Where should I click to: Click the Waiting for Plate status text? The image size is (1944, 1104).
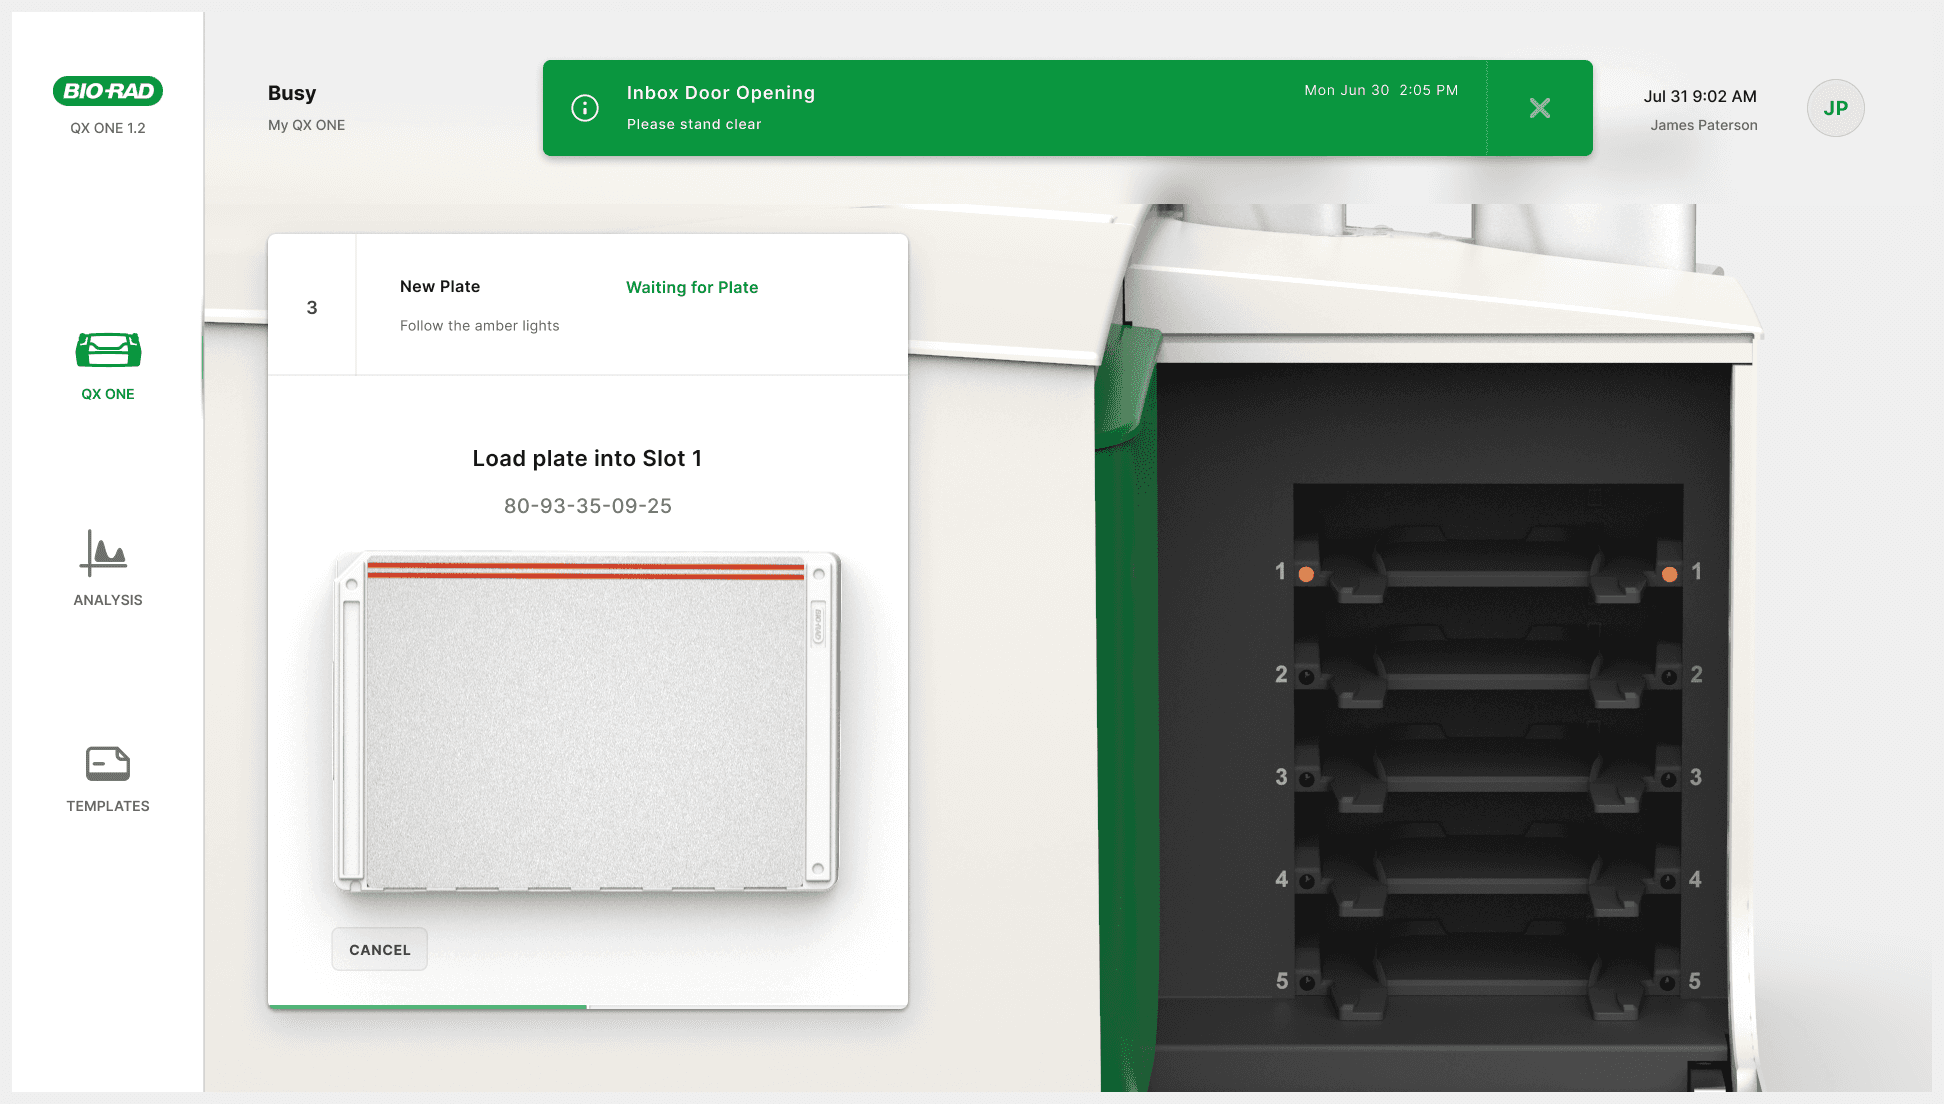click(x=692, y=287)
